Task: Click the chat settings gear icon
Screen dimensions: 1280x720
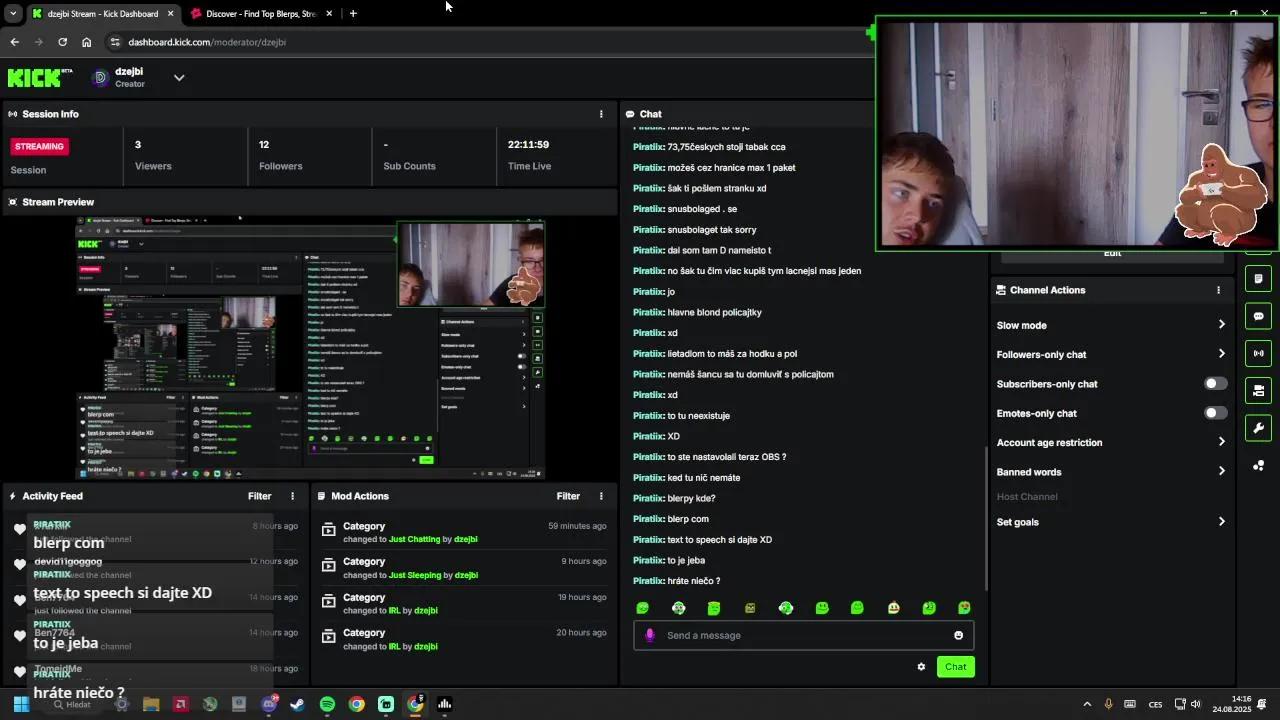Action: tap(921, 667)
